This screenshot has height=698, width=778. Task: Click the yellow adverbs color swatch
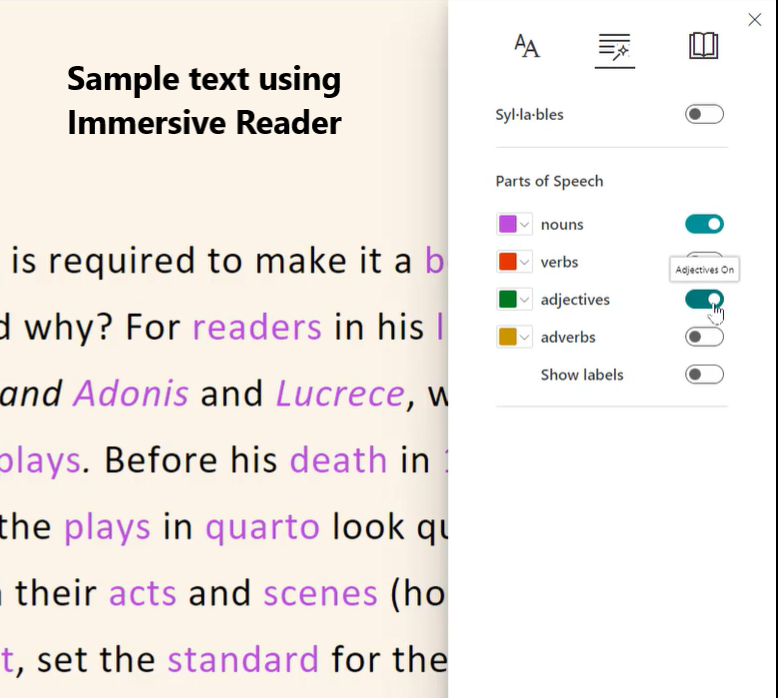tap(508, 337)
